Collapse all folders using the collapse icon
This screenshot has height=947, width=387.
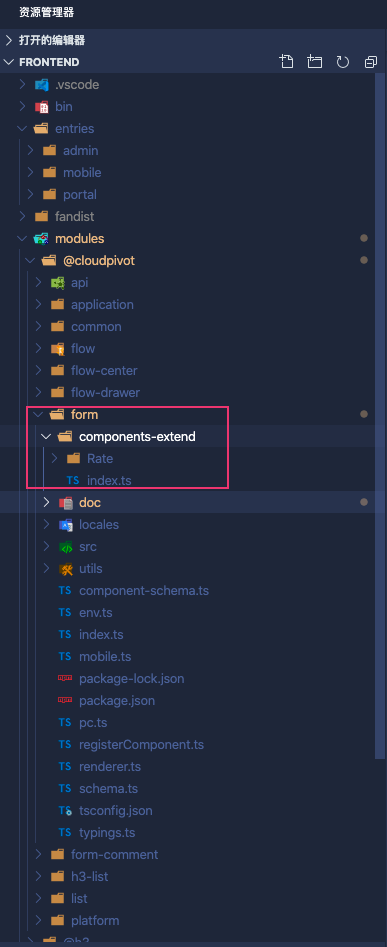(371, 62)
